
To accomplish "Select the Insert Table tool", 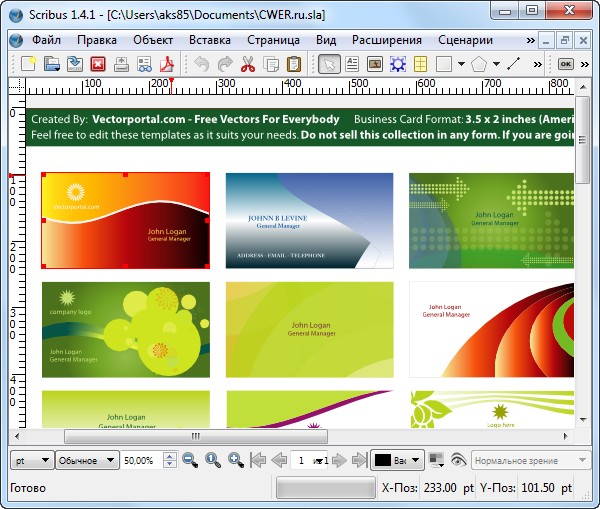I will click(420, 64).
